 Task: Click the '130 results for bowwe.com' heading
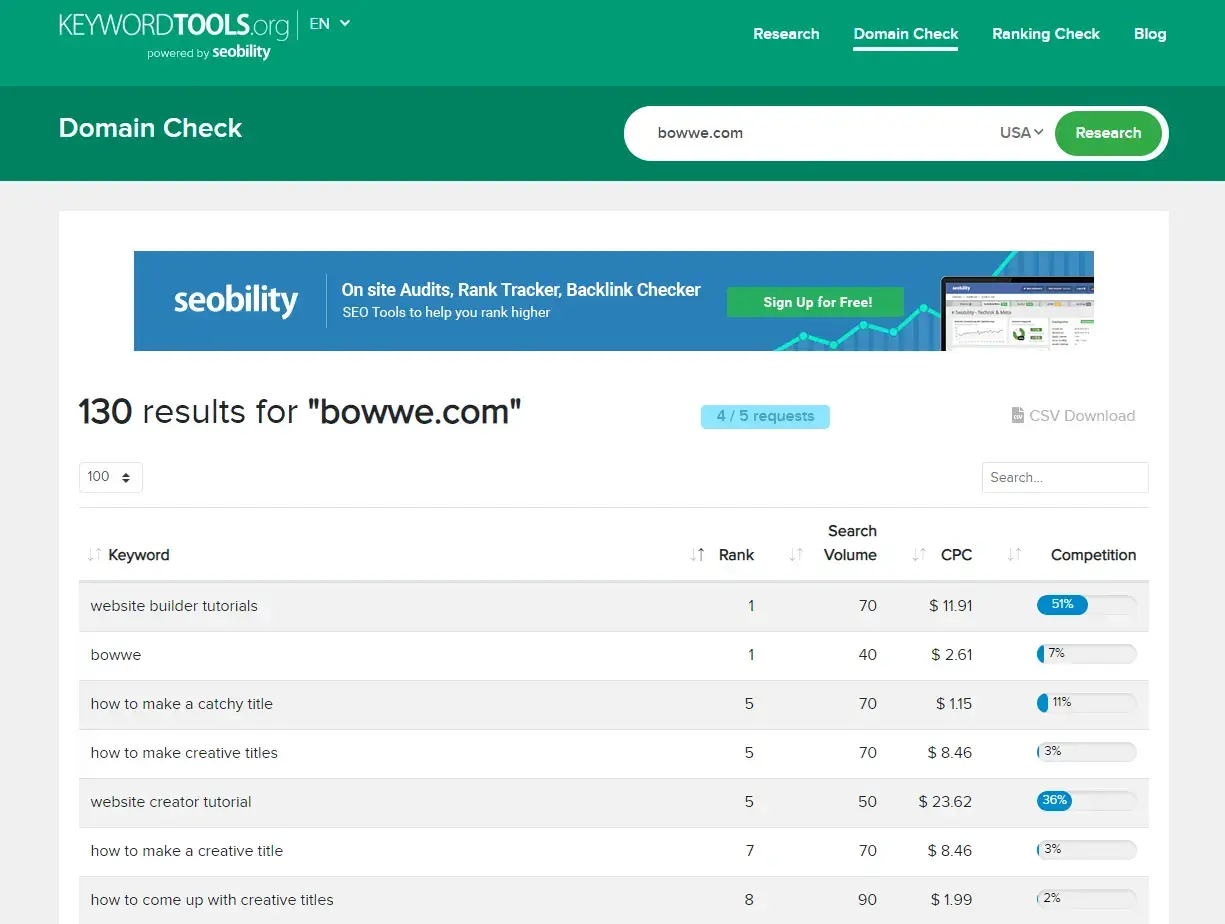coord(300,411)
